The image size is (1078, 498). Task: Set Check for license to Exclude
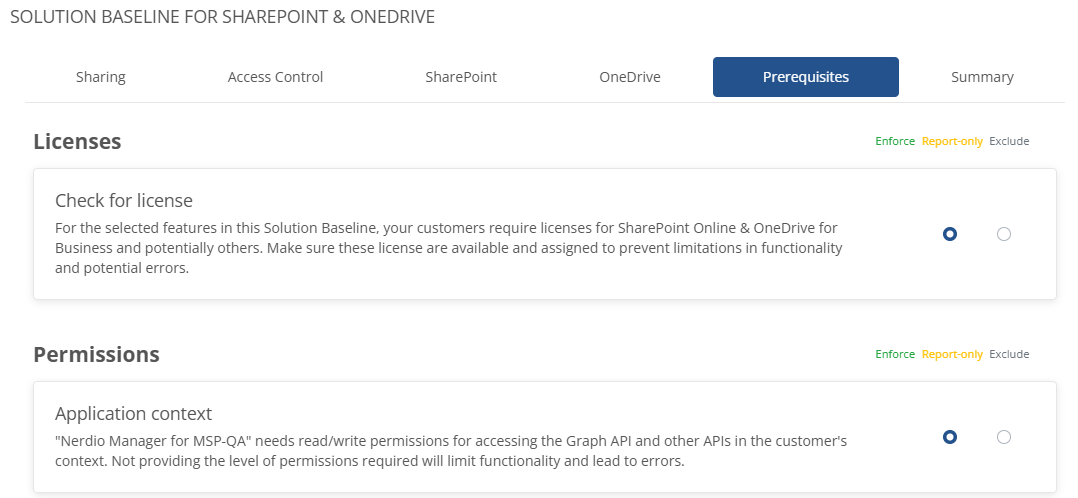pyautogui.click(x=1004, y=234)
